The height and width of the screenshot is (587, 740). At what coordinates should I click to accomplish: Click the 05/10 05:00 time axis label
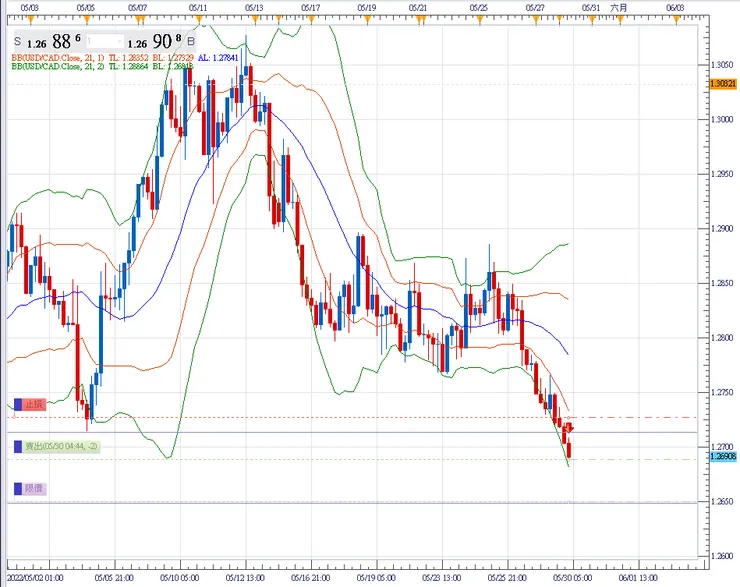tap(180, 578)
